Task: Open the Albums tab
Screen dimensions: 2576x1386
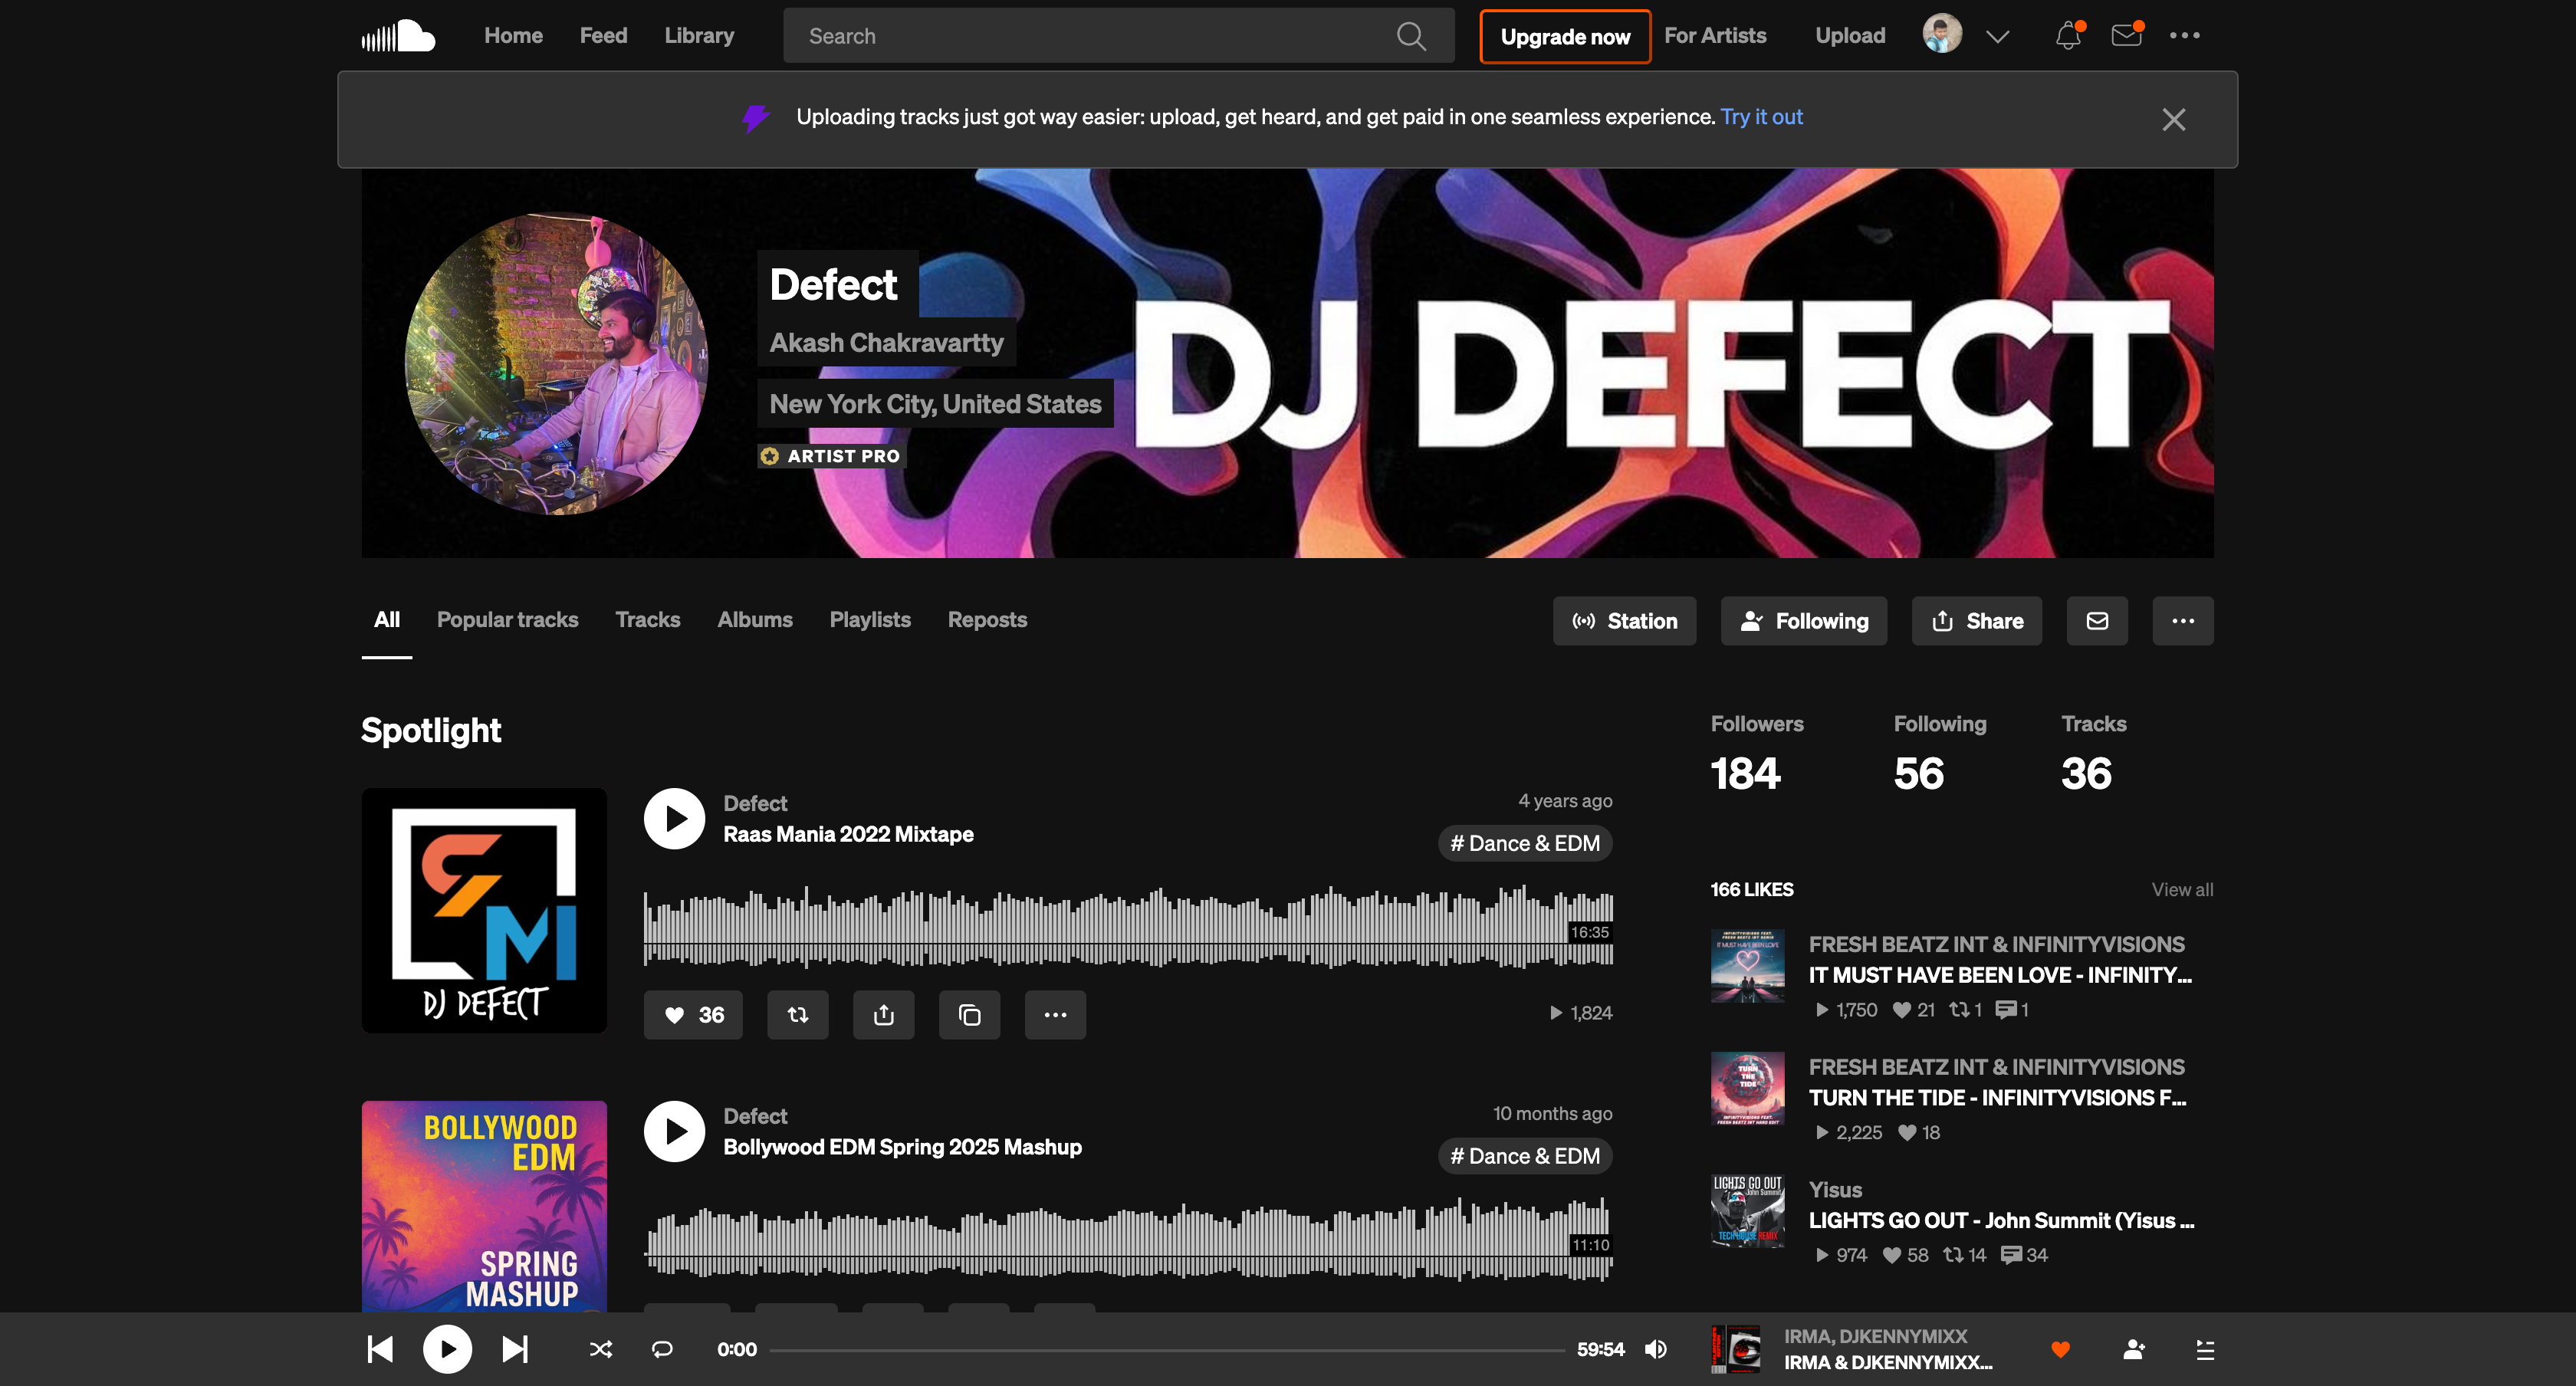Action: [x=755, y=620]
